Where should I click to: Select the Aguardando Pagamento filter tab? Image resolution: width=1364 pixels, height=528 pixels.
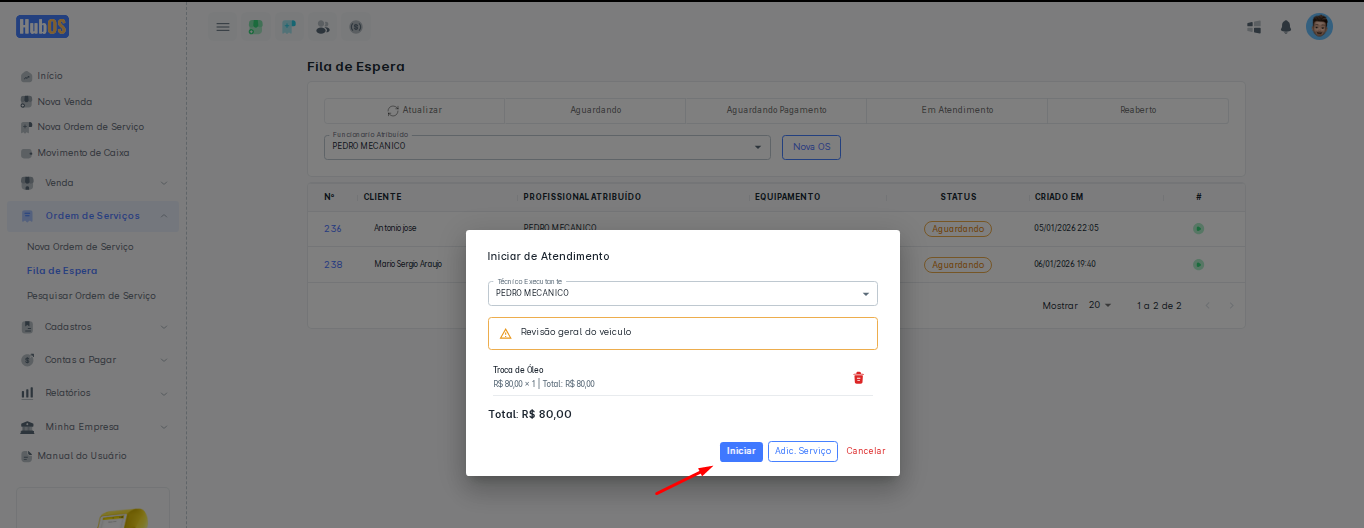tap(776, 110)
